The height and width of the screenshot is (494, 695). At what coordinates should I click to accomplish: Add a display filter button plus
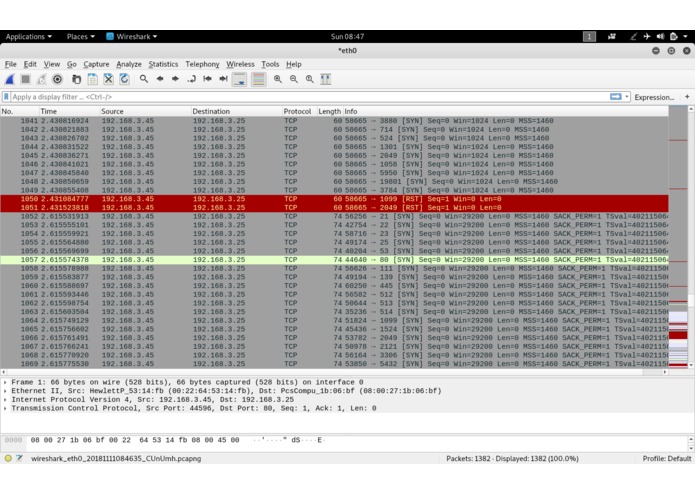pyautogui.click(x=687, y=97)
